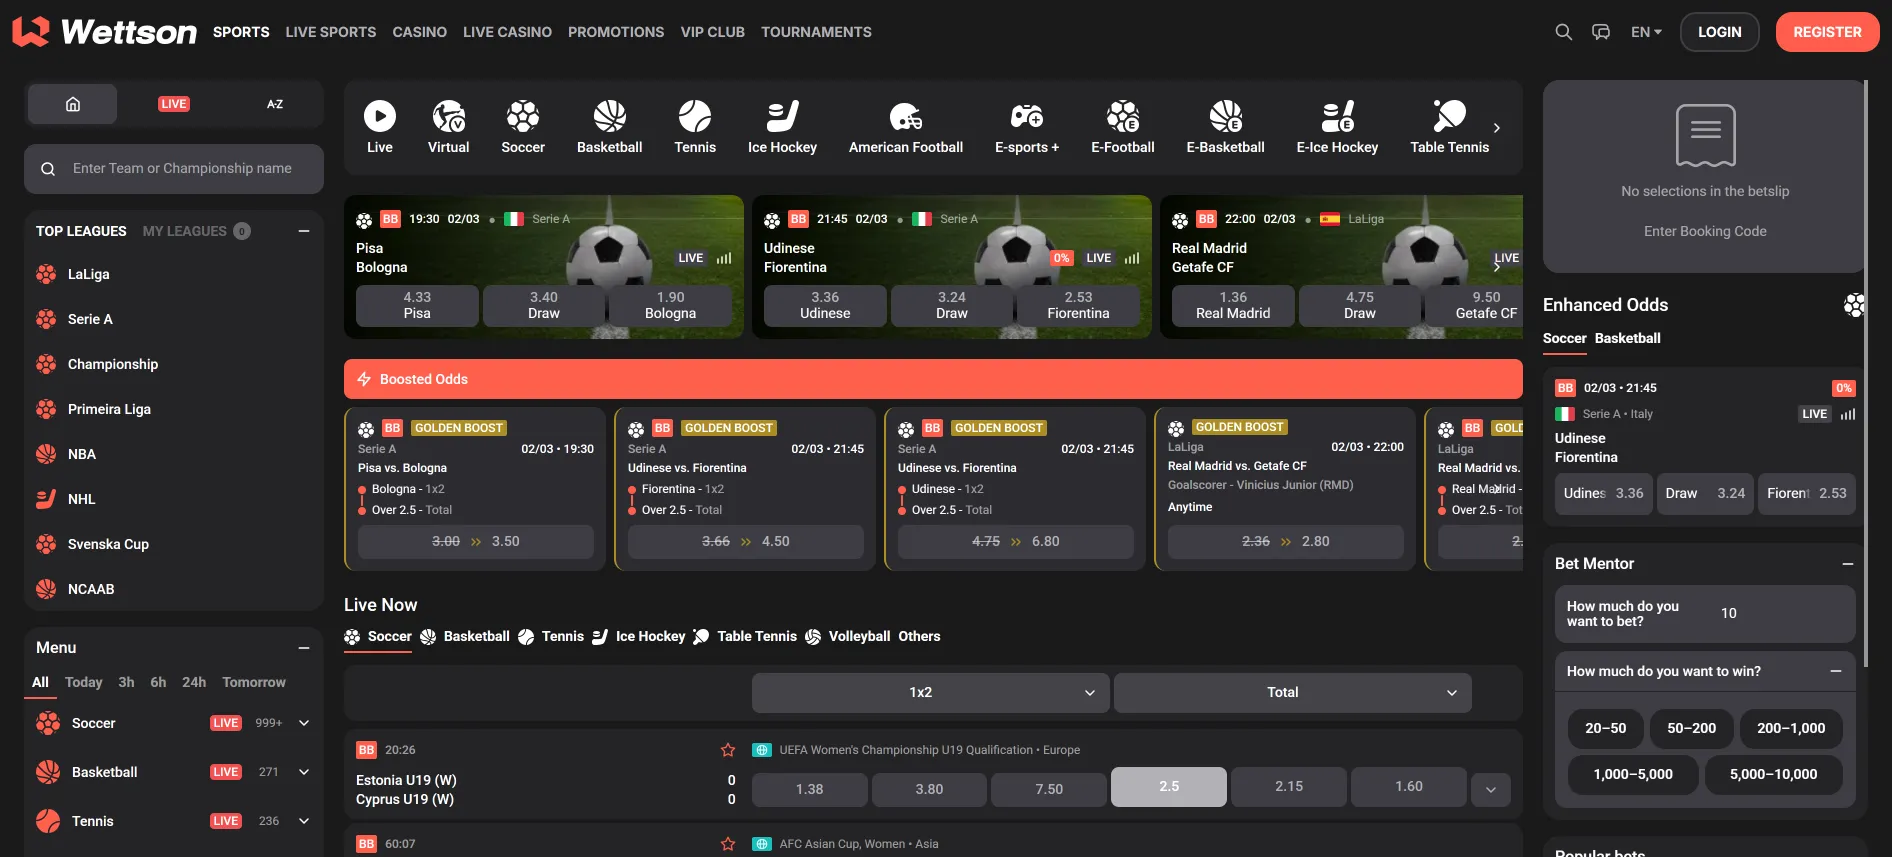The height and width of the screenshot is (857, 1892).
Task: Open the 1x2 market dropdown
Action: [x=930, y=692]
